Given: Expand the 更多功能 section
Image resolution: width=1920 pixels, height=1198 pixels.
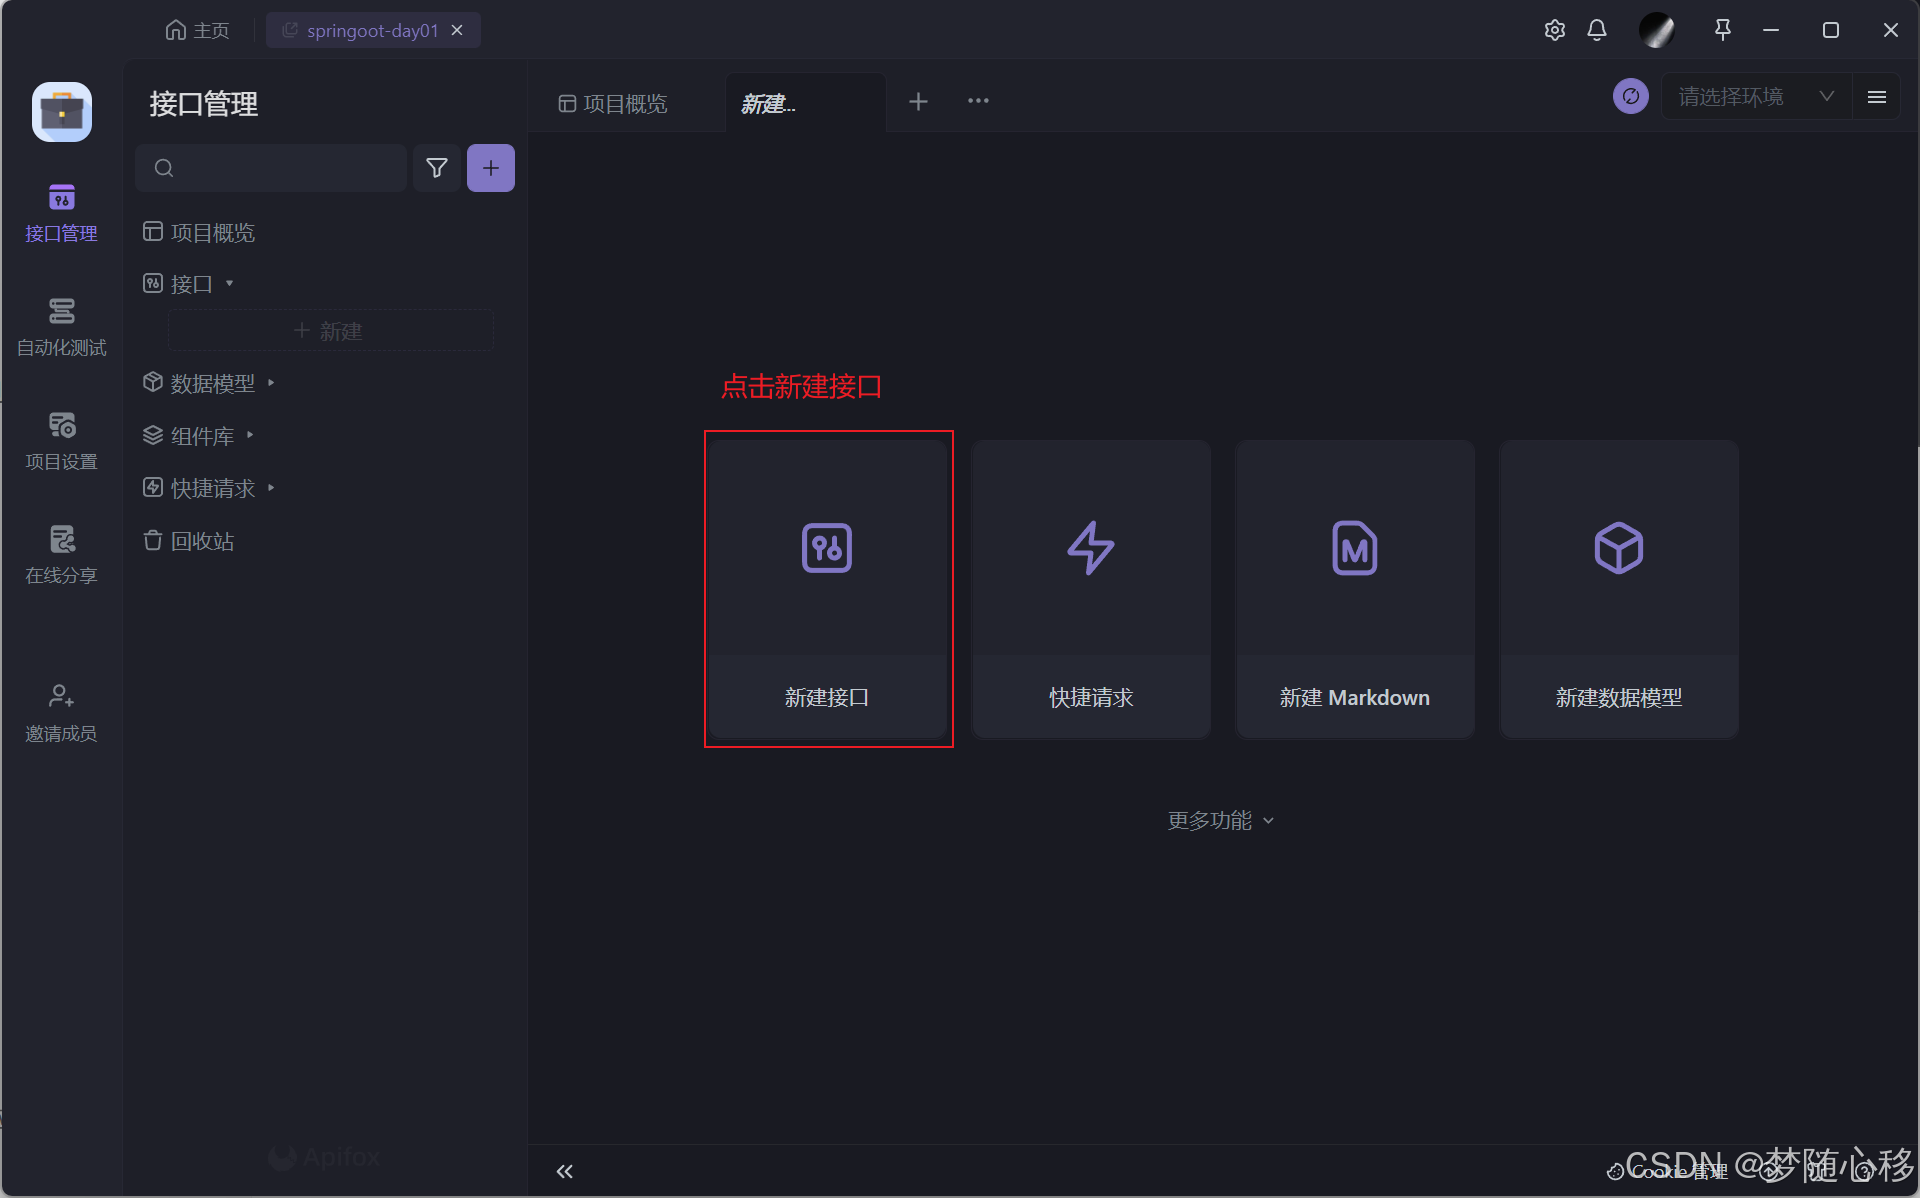Looking at the screenshot, I should tap(1220, 820).
